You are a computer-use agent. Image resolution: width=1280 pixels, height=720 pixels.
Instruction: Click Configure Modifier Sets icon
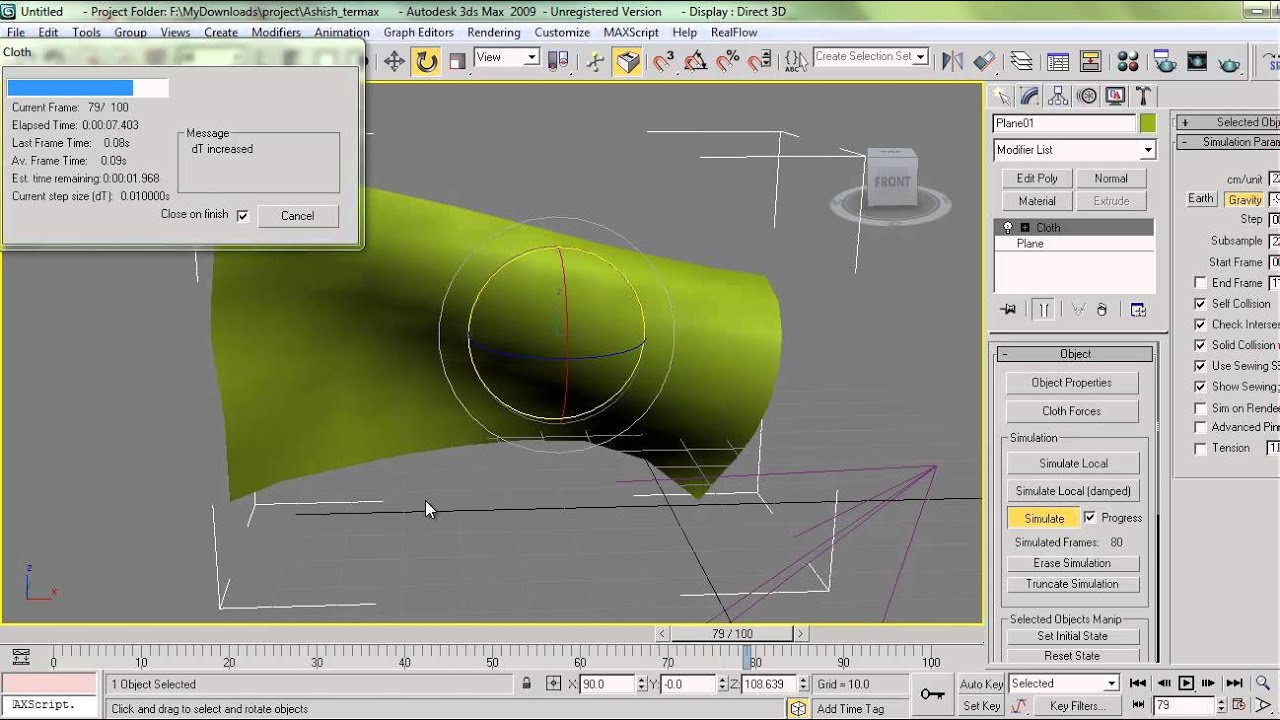1138,310
